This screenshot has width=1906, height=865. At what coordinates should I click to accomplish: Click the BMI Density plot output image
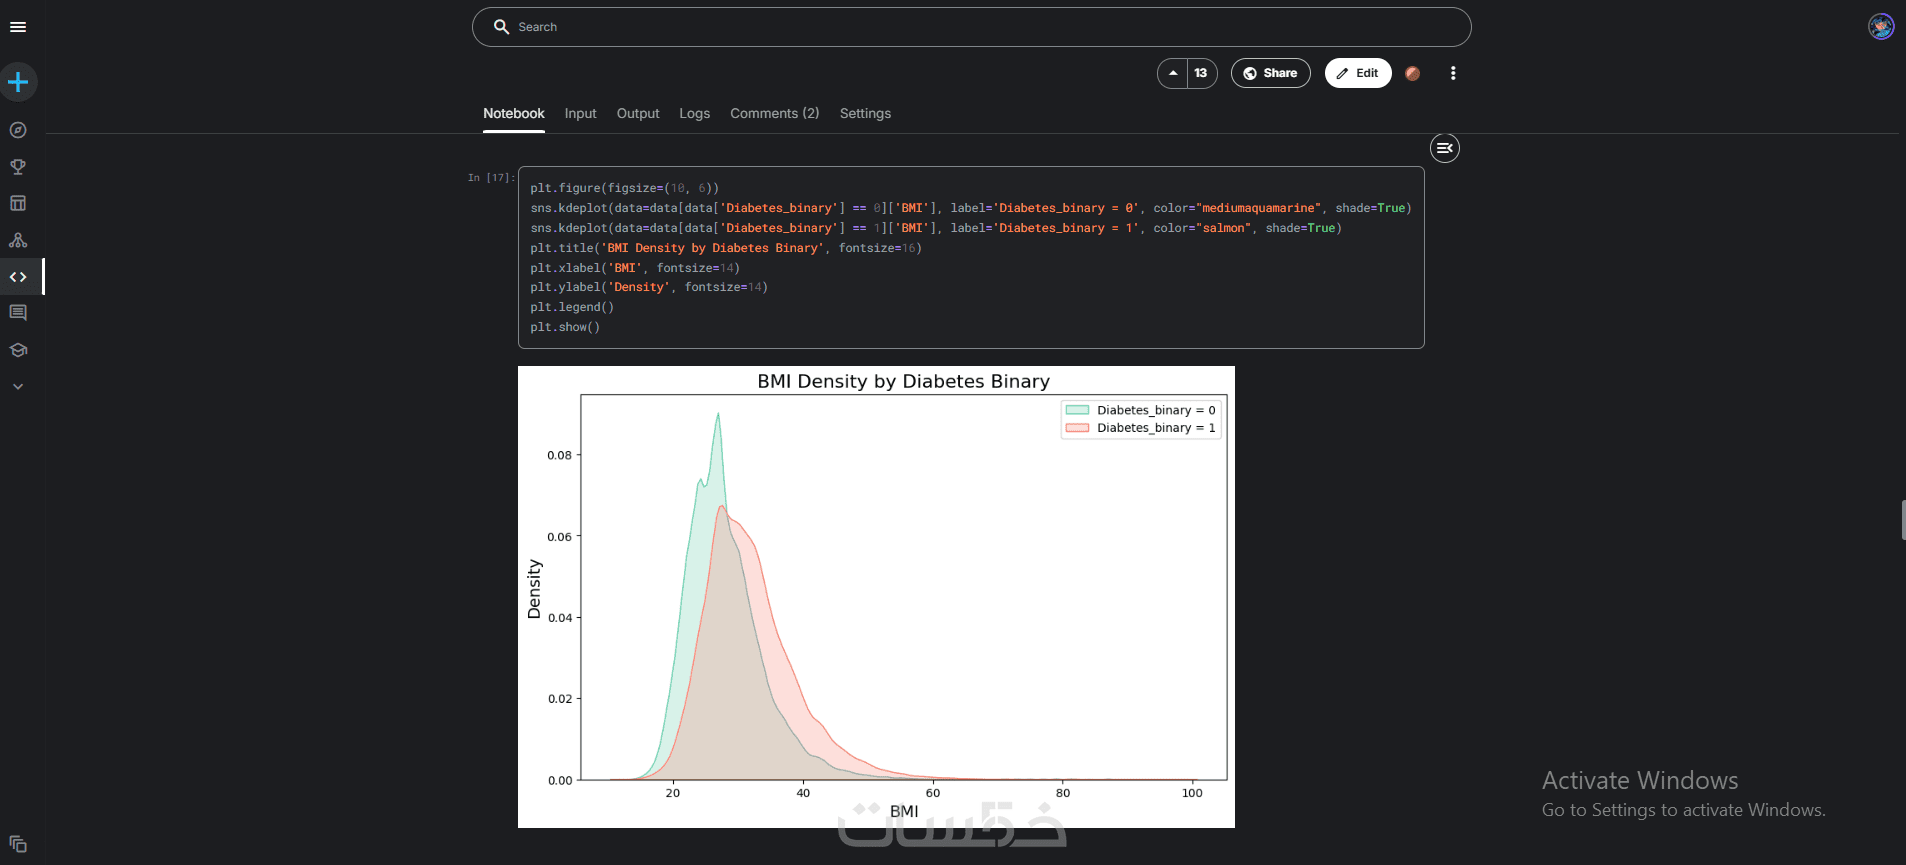pyautogui.click(x=876, y=597)
